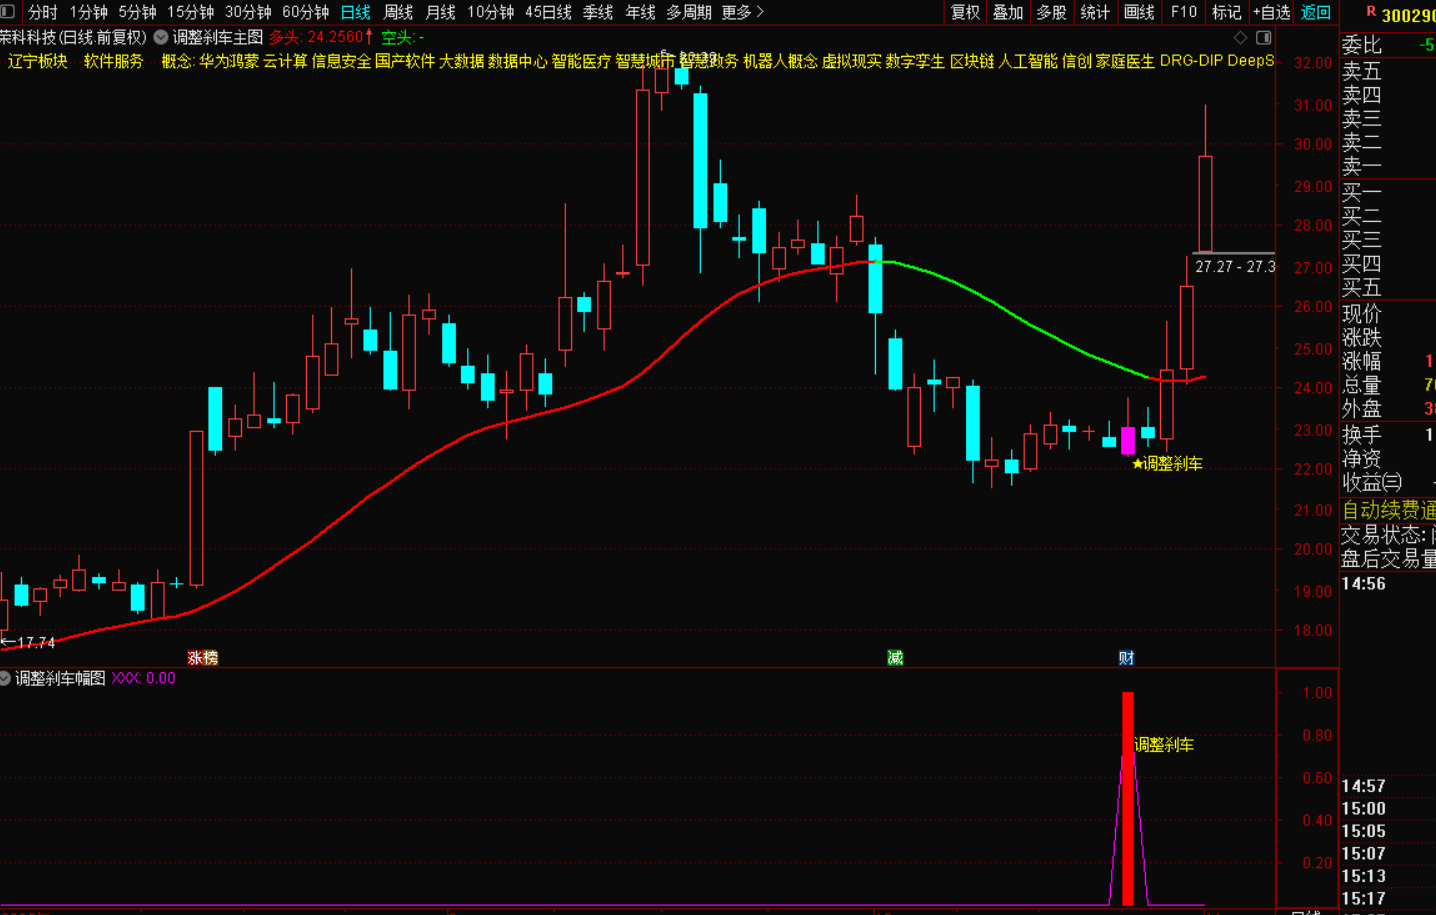Click the 涨榜 event marker
Viewport: 1436px width, 915px height.
click(x=203, y=657)
